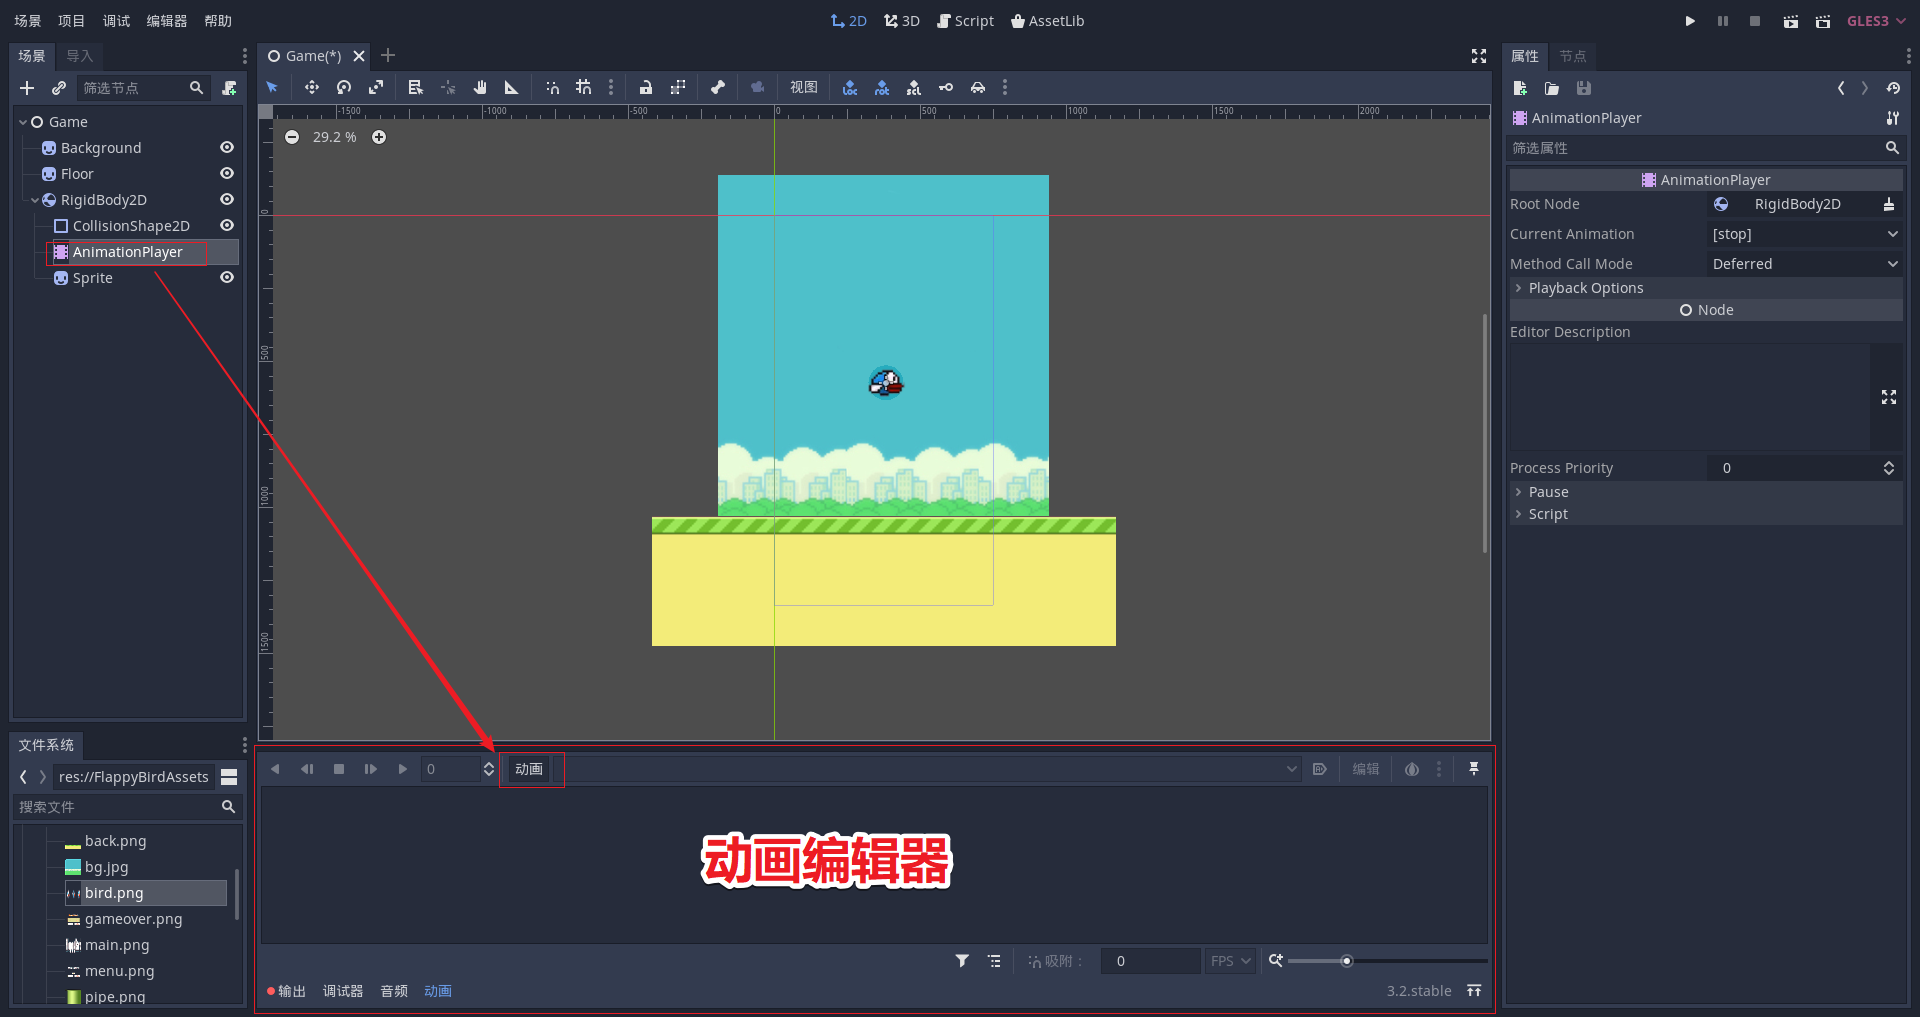Add a new node with plus icon

pyautogui.click(x=27, y=88)
